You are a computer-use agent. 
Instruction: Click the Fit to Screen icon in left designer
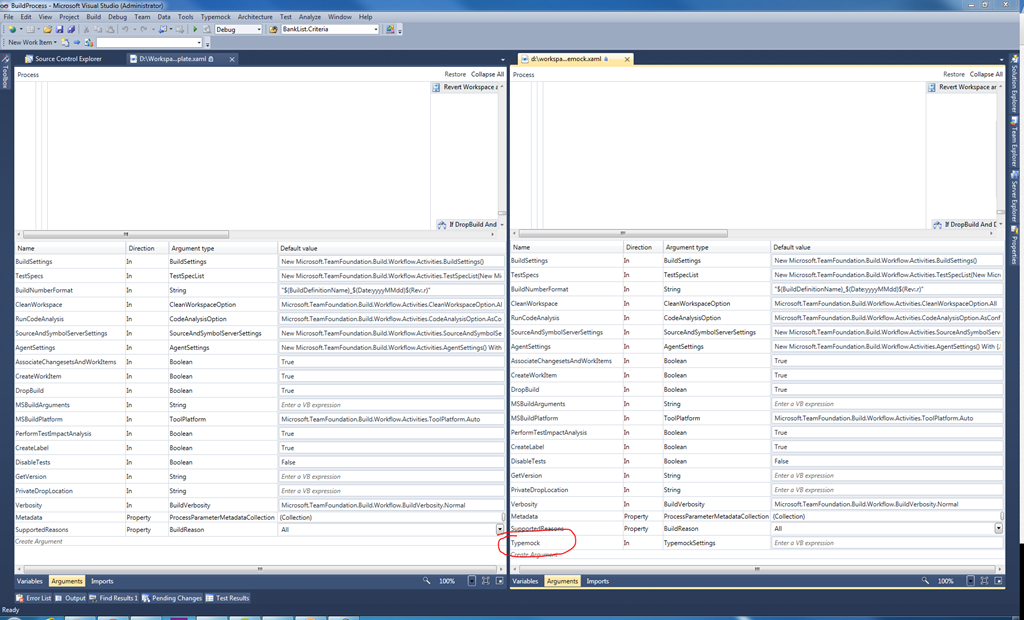485,580
